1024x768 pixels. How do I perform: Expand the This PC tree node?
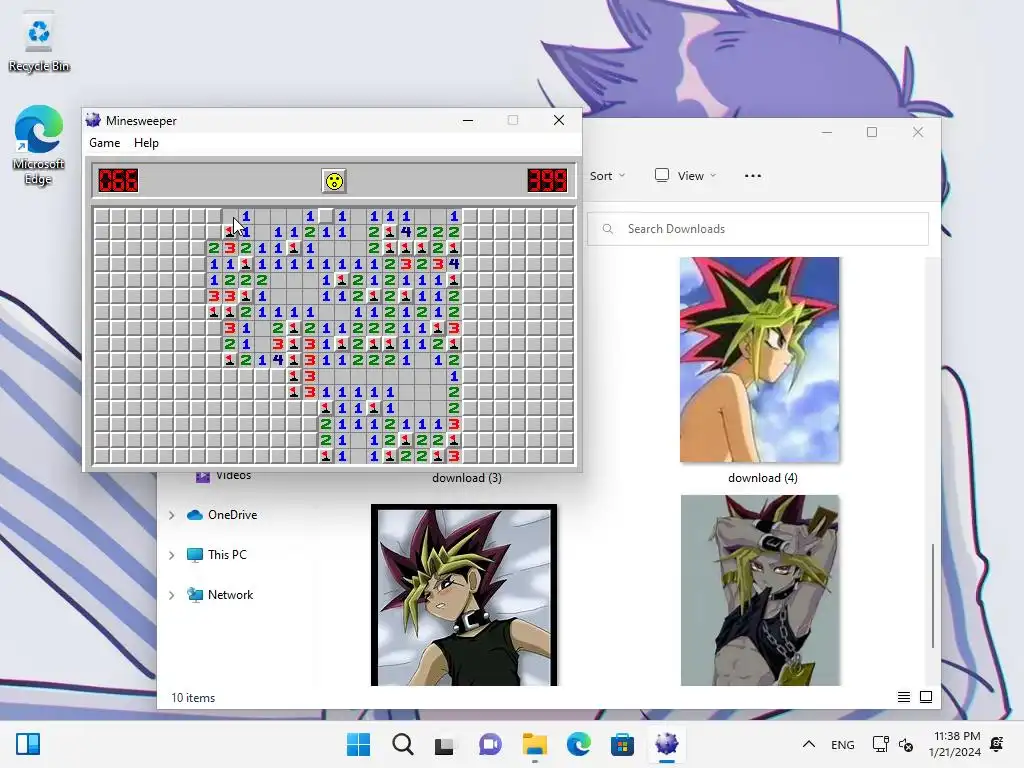coord(171,555)
